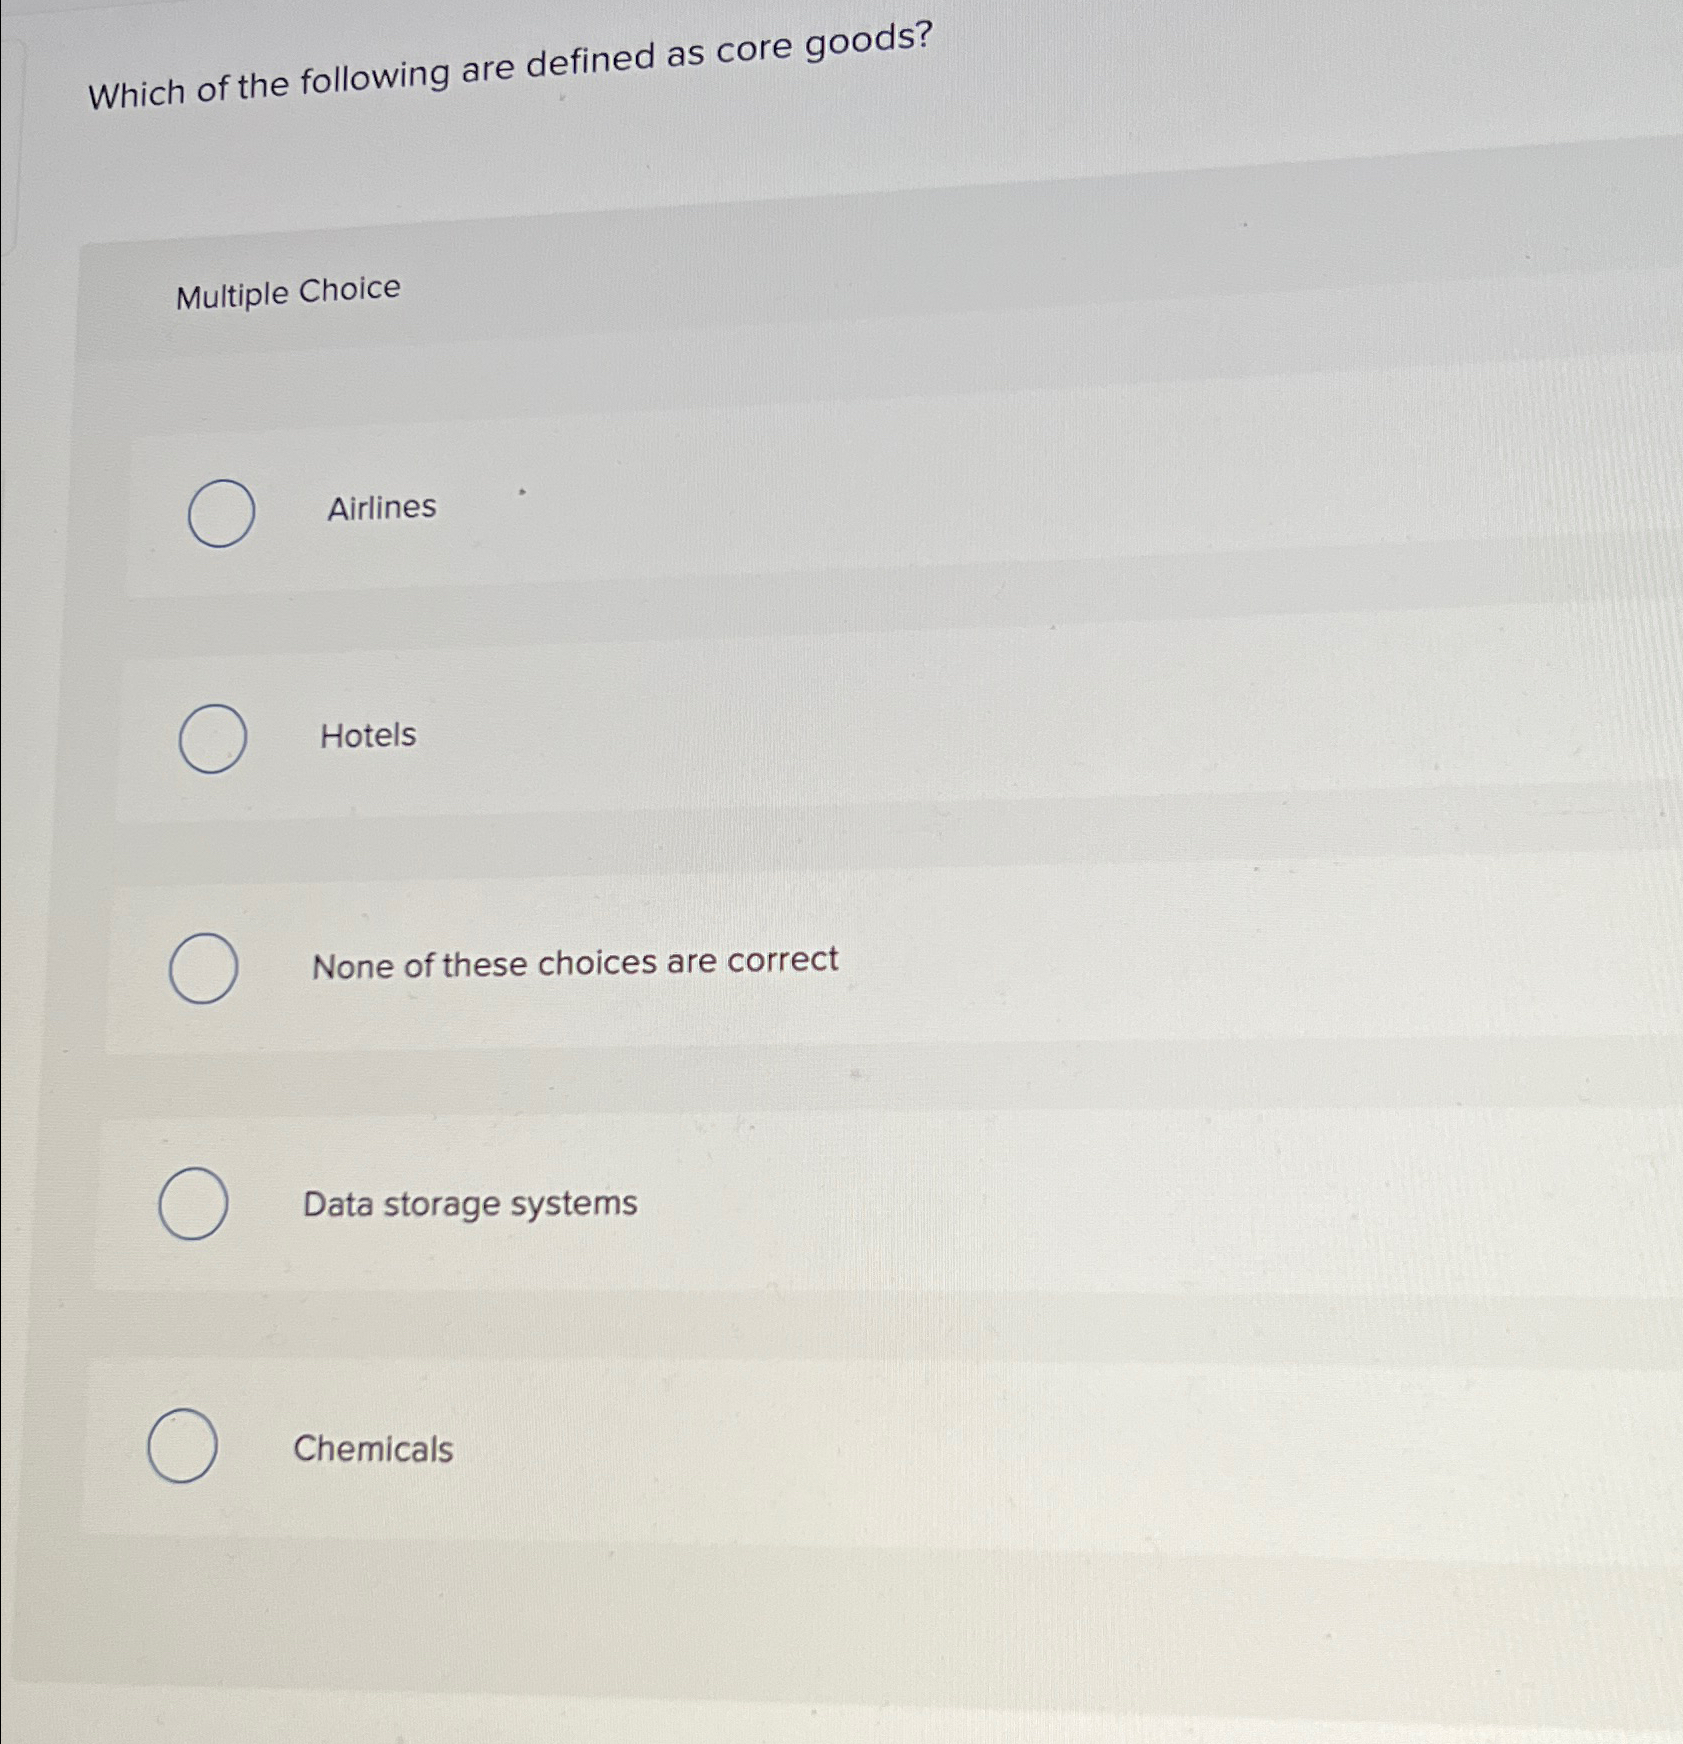Click the Chemicals answer row
Viewport: 1683px width, 1744px height.
pos(700,1447)
